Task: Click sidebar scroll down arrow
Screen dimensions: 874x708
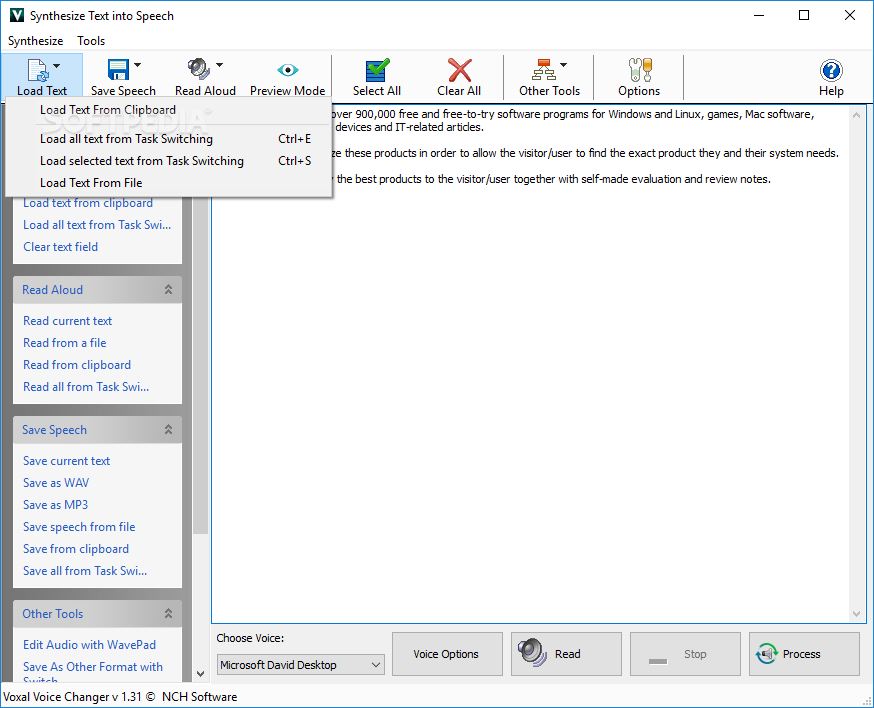Action: click(x=200, y=673)
